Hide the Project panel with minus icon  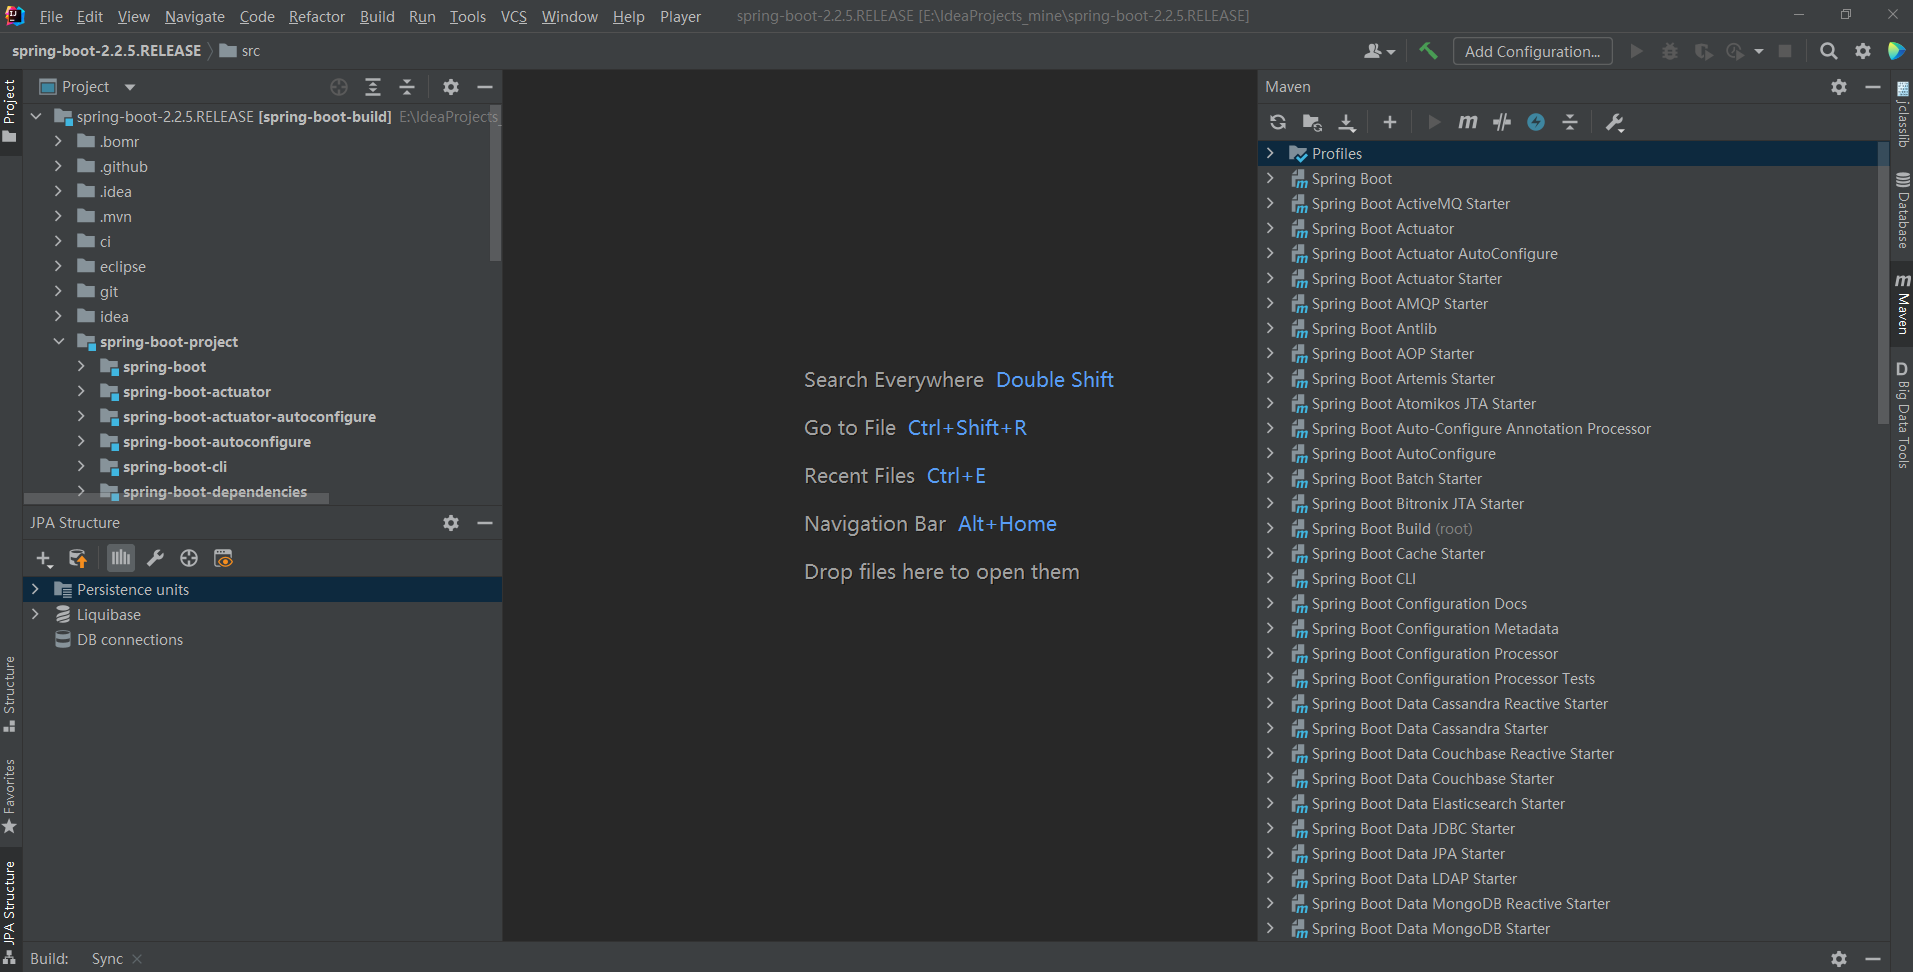coord(485,87)
